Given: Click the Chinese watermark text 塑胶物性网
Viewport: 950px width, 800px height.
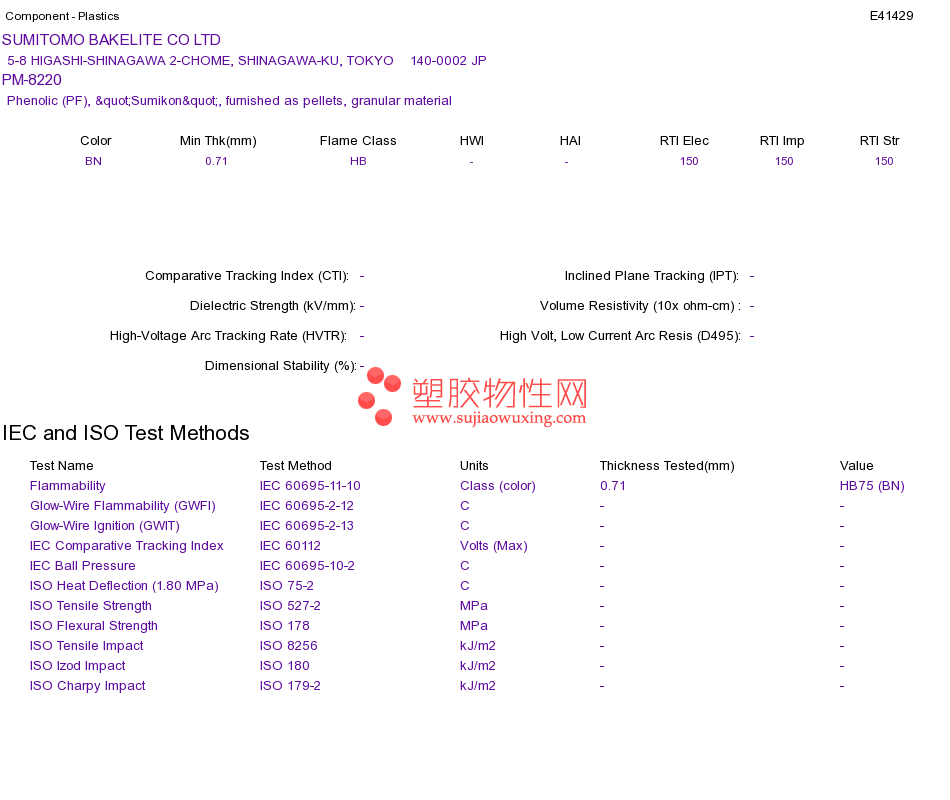Looking at the screenshot, I should (500, 393).
